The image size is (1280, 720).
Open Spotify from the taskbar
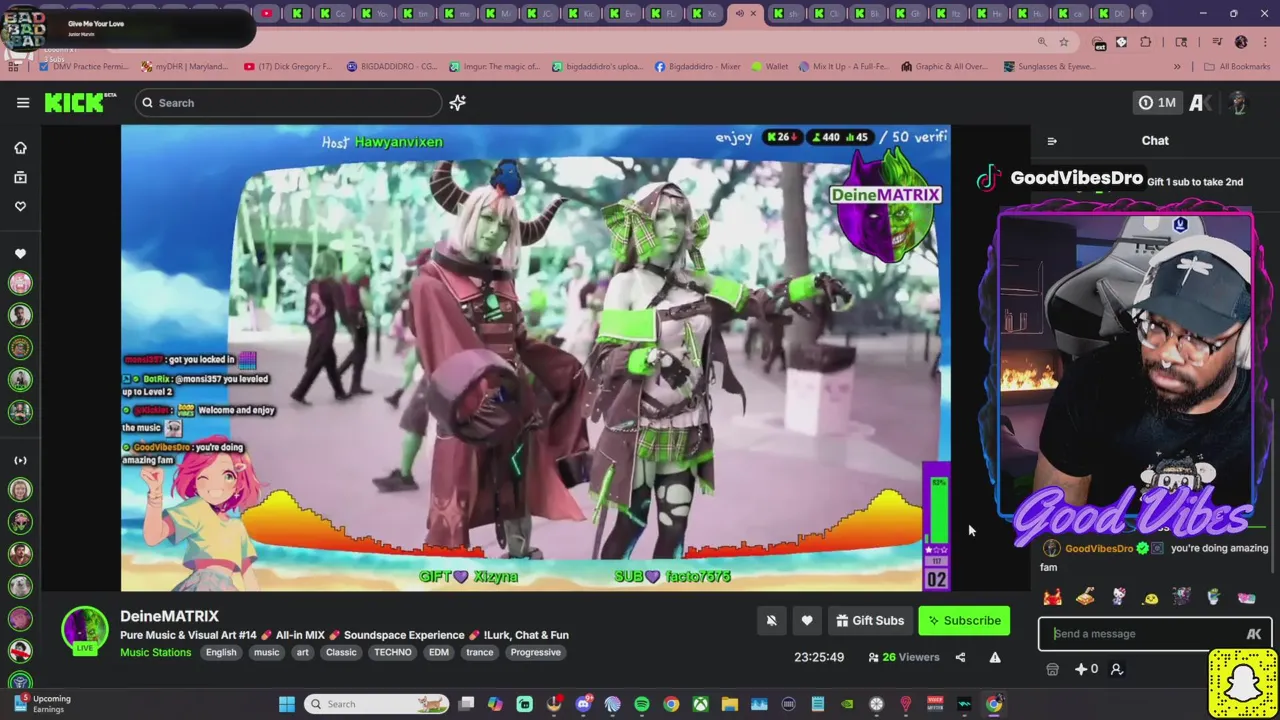click(x=642, y=704)
